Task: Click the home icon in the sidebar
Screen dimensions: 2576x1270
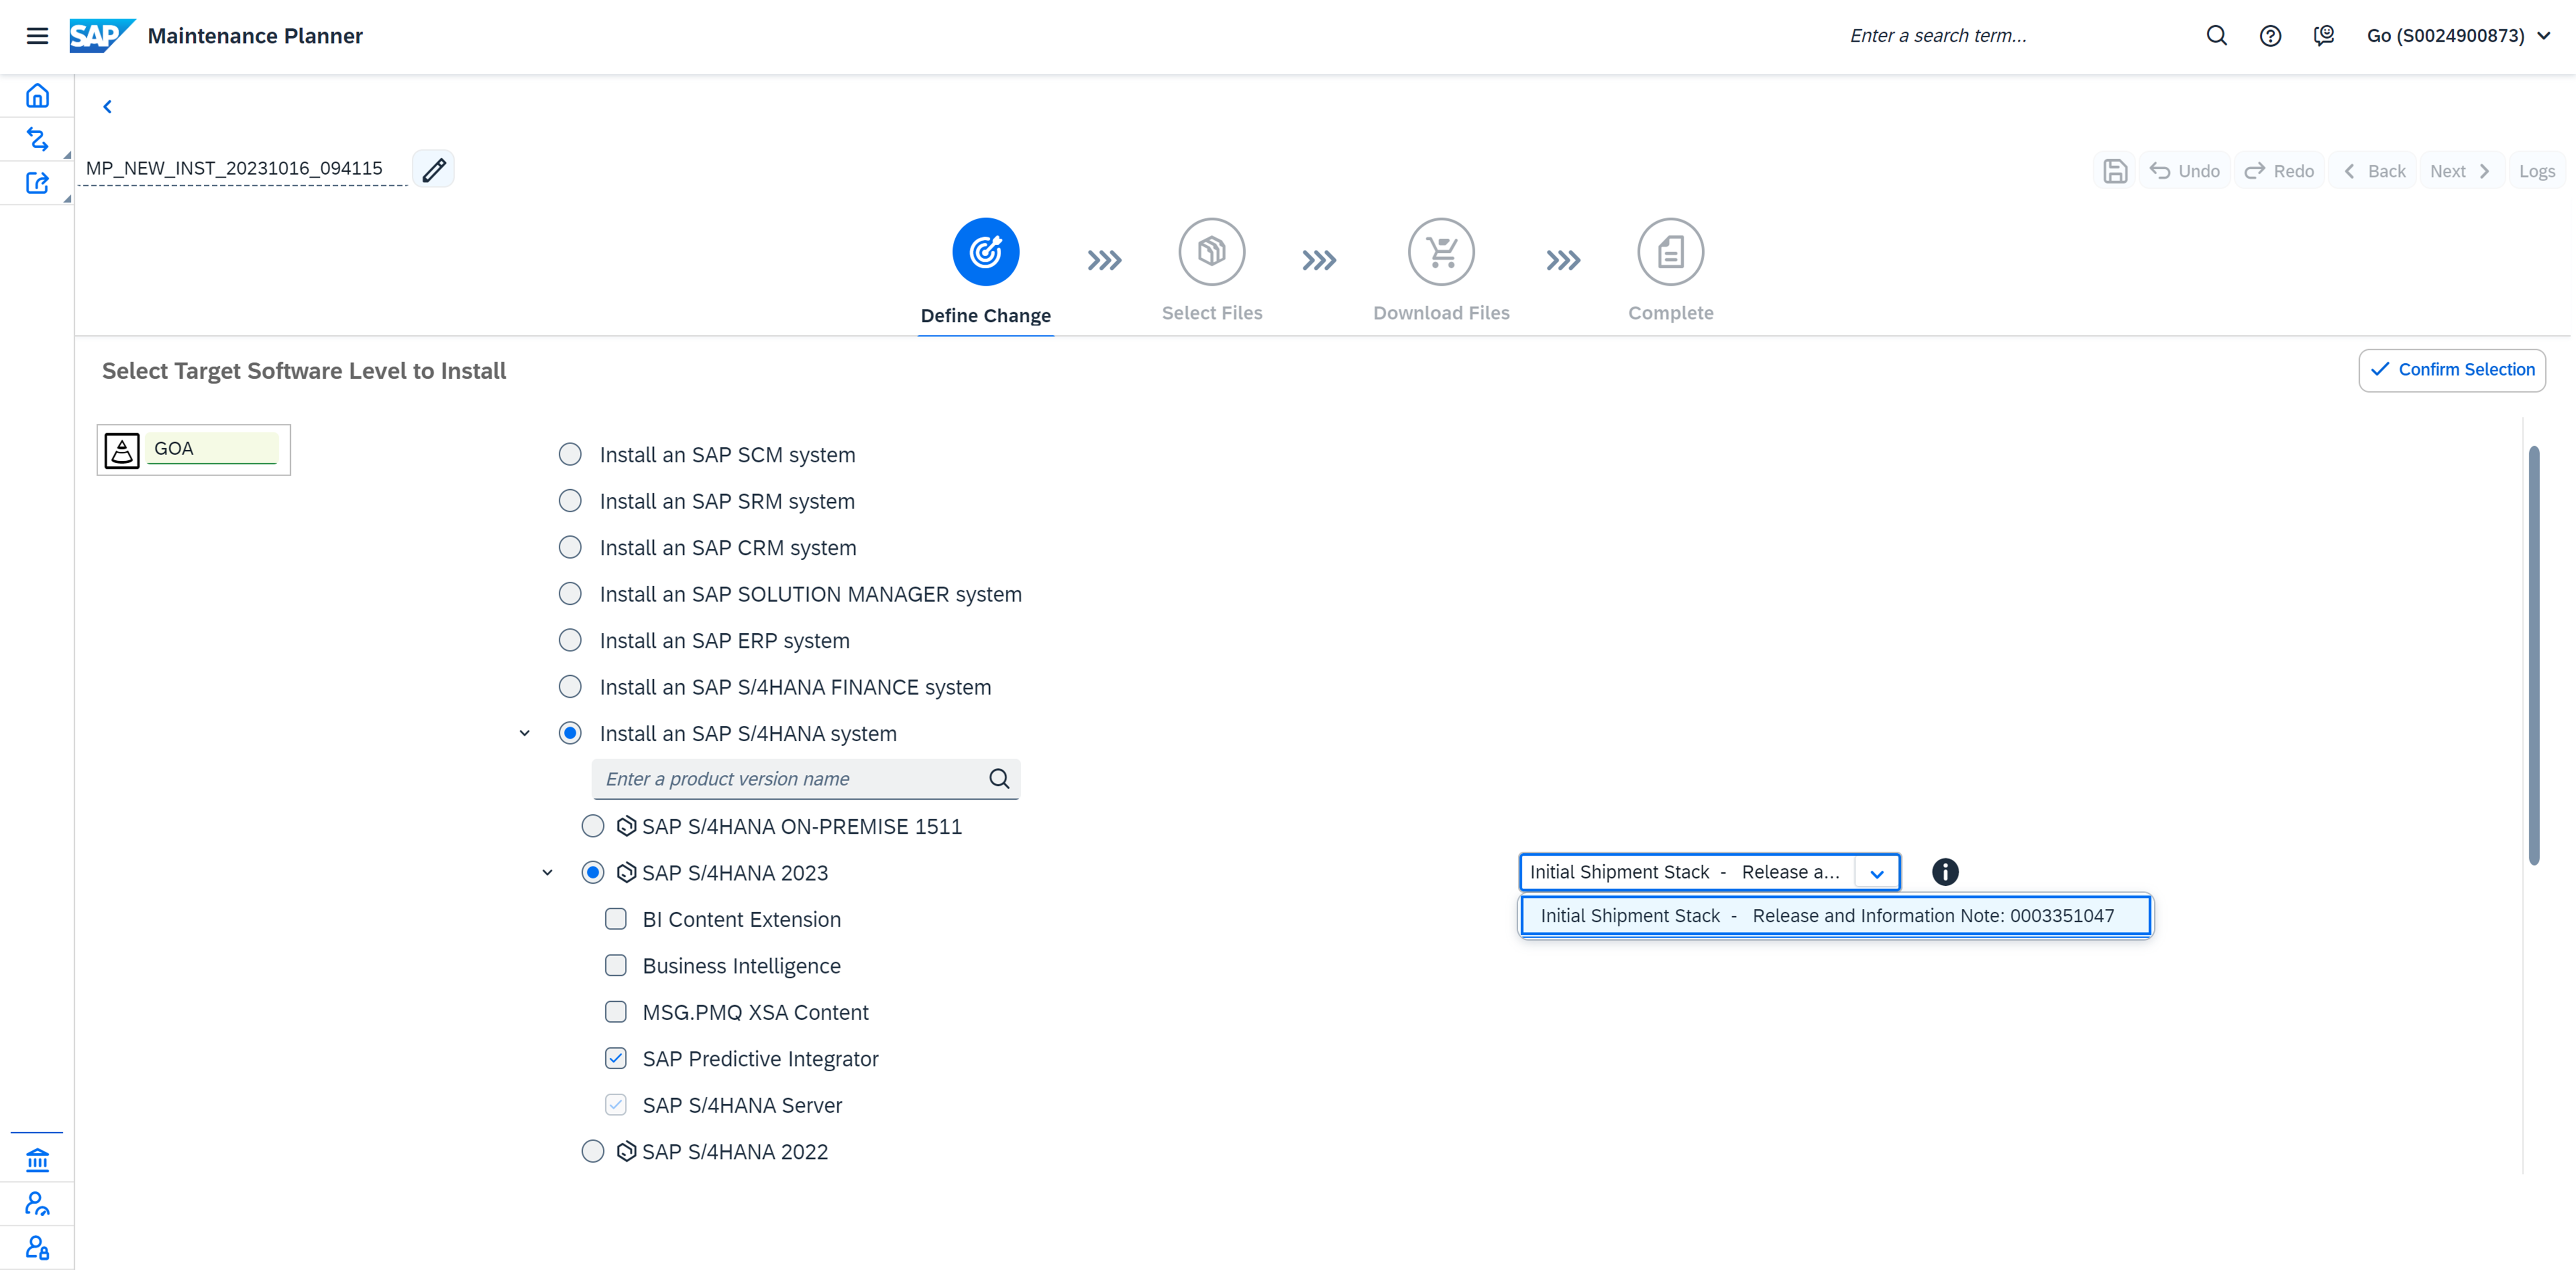Action: (37, 96)
